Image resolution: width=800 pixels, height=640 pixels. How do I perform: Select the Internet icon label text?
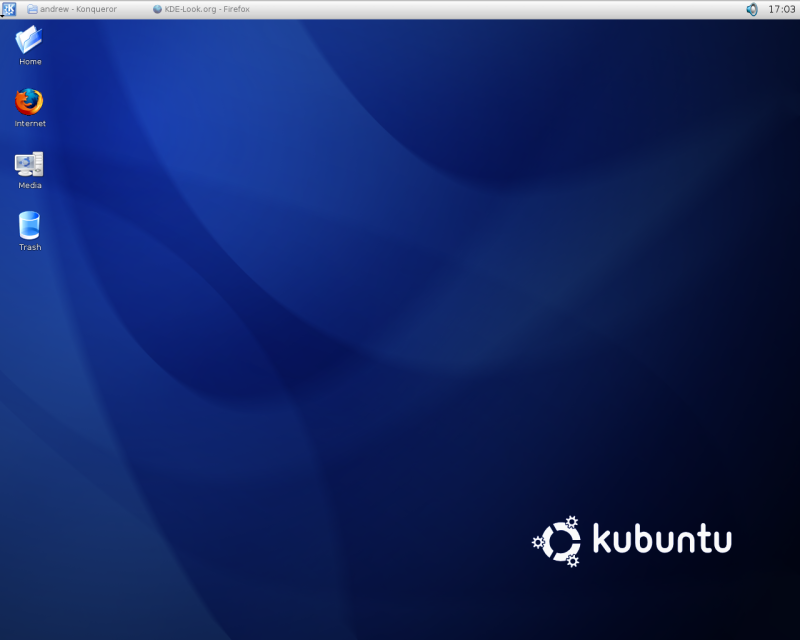tap(30, 124)
